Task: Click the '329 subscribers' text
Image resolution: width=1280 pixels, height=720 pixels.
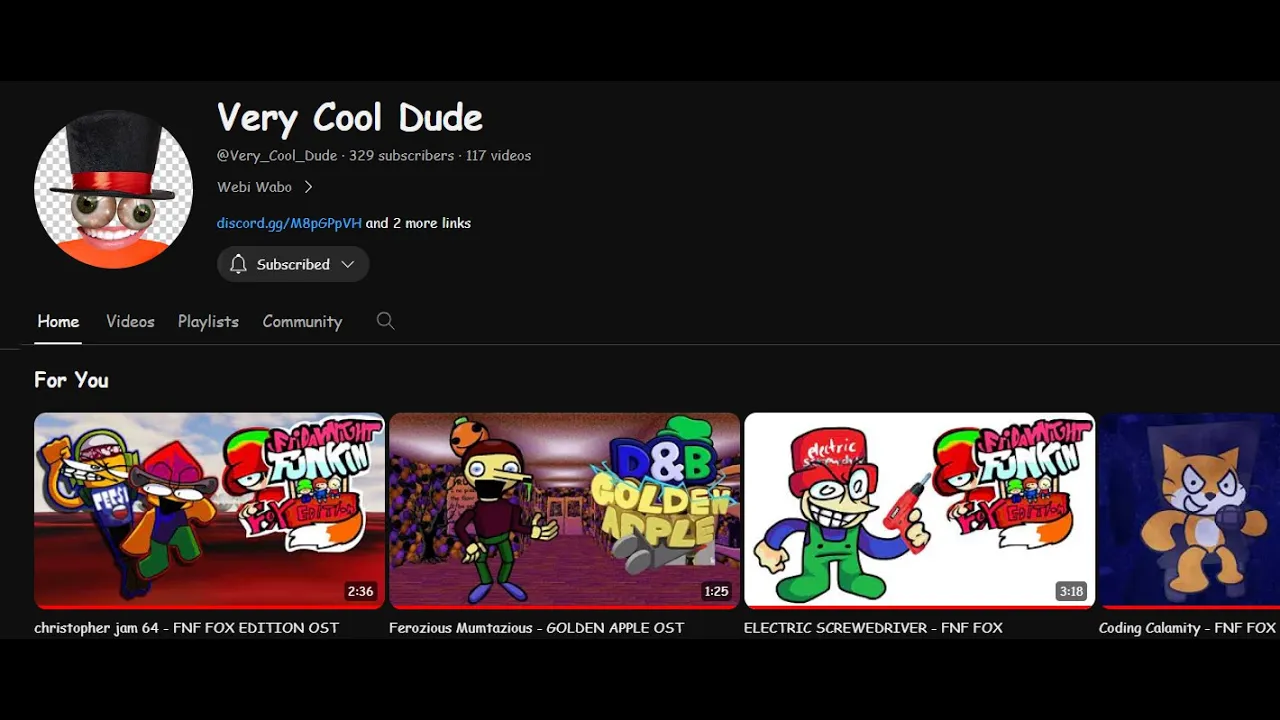Action: click(401, 155)
